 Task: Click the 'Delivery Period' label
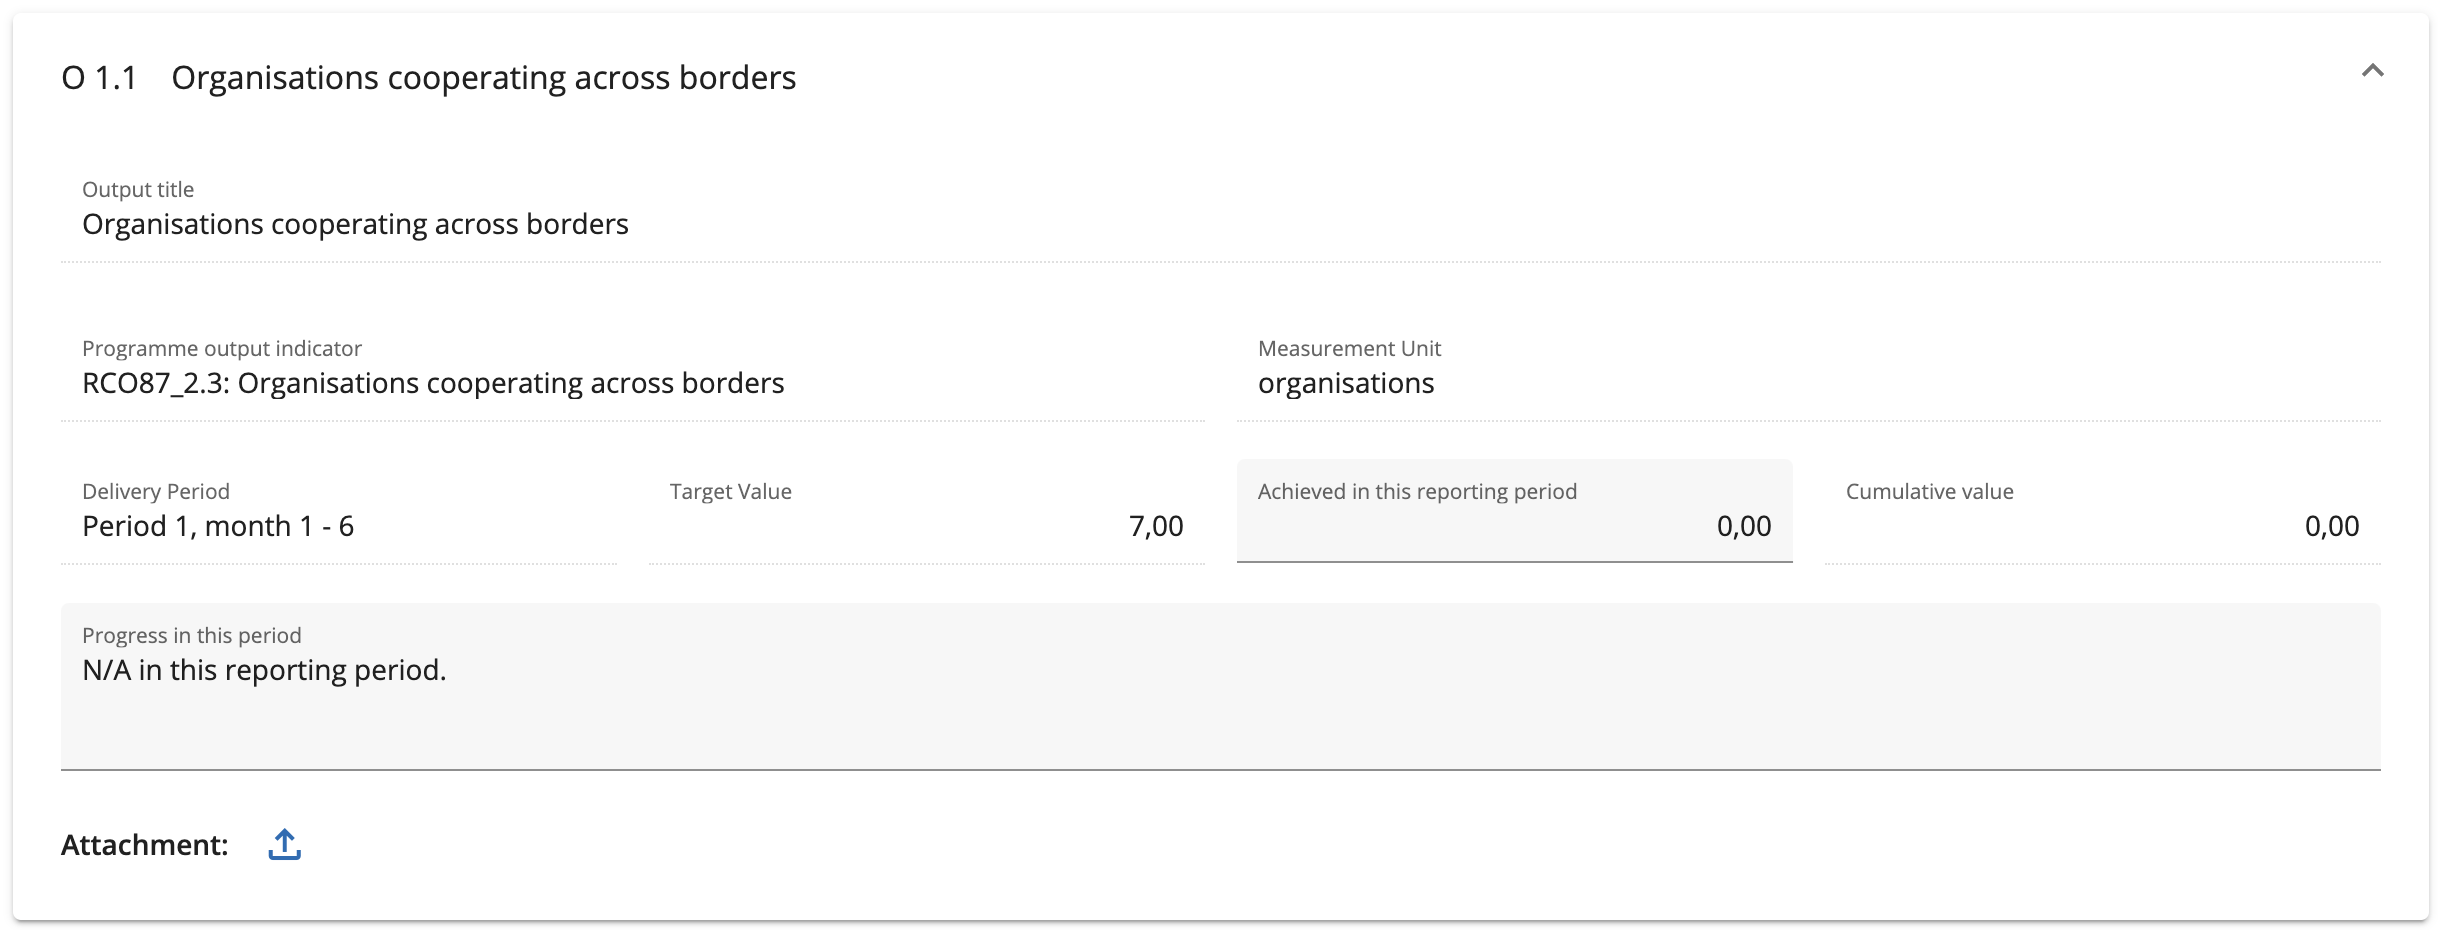(156, 492)
